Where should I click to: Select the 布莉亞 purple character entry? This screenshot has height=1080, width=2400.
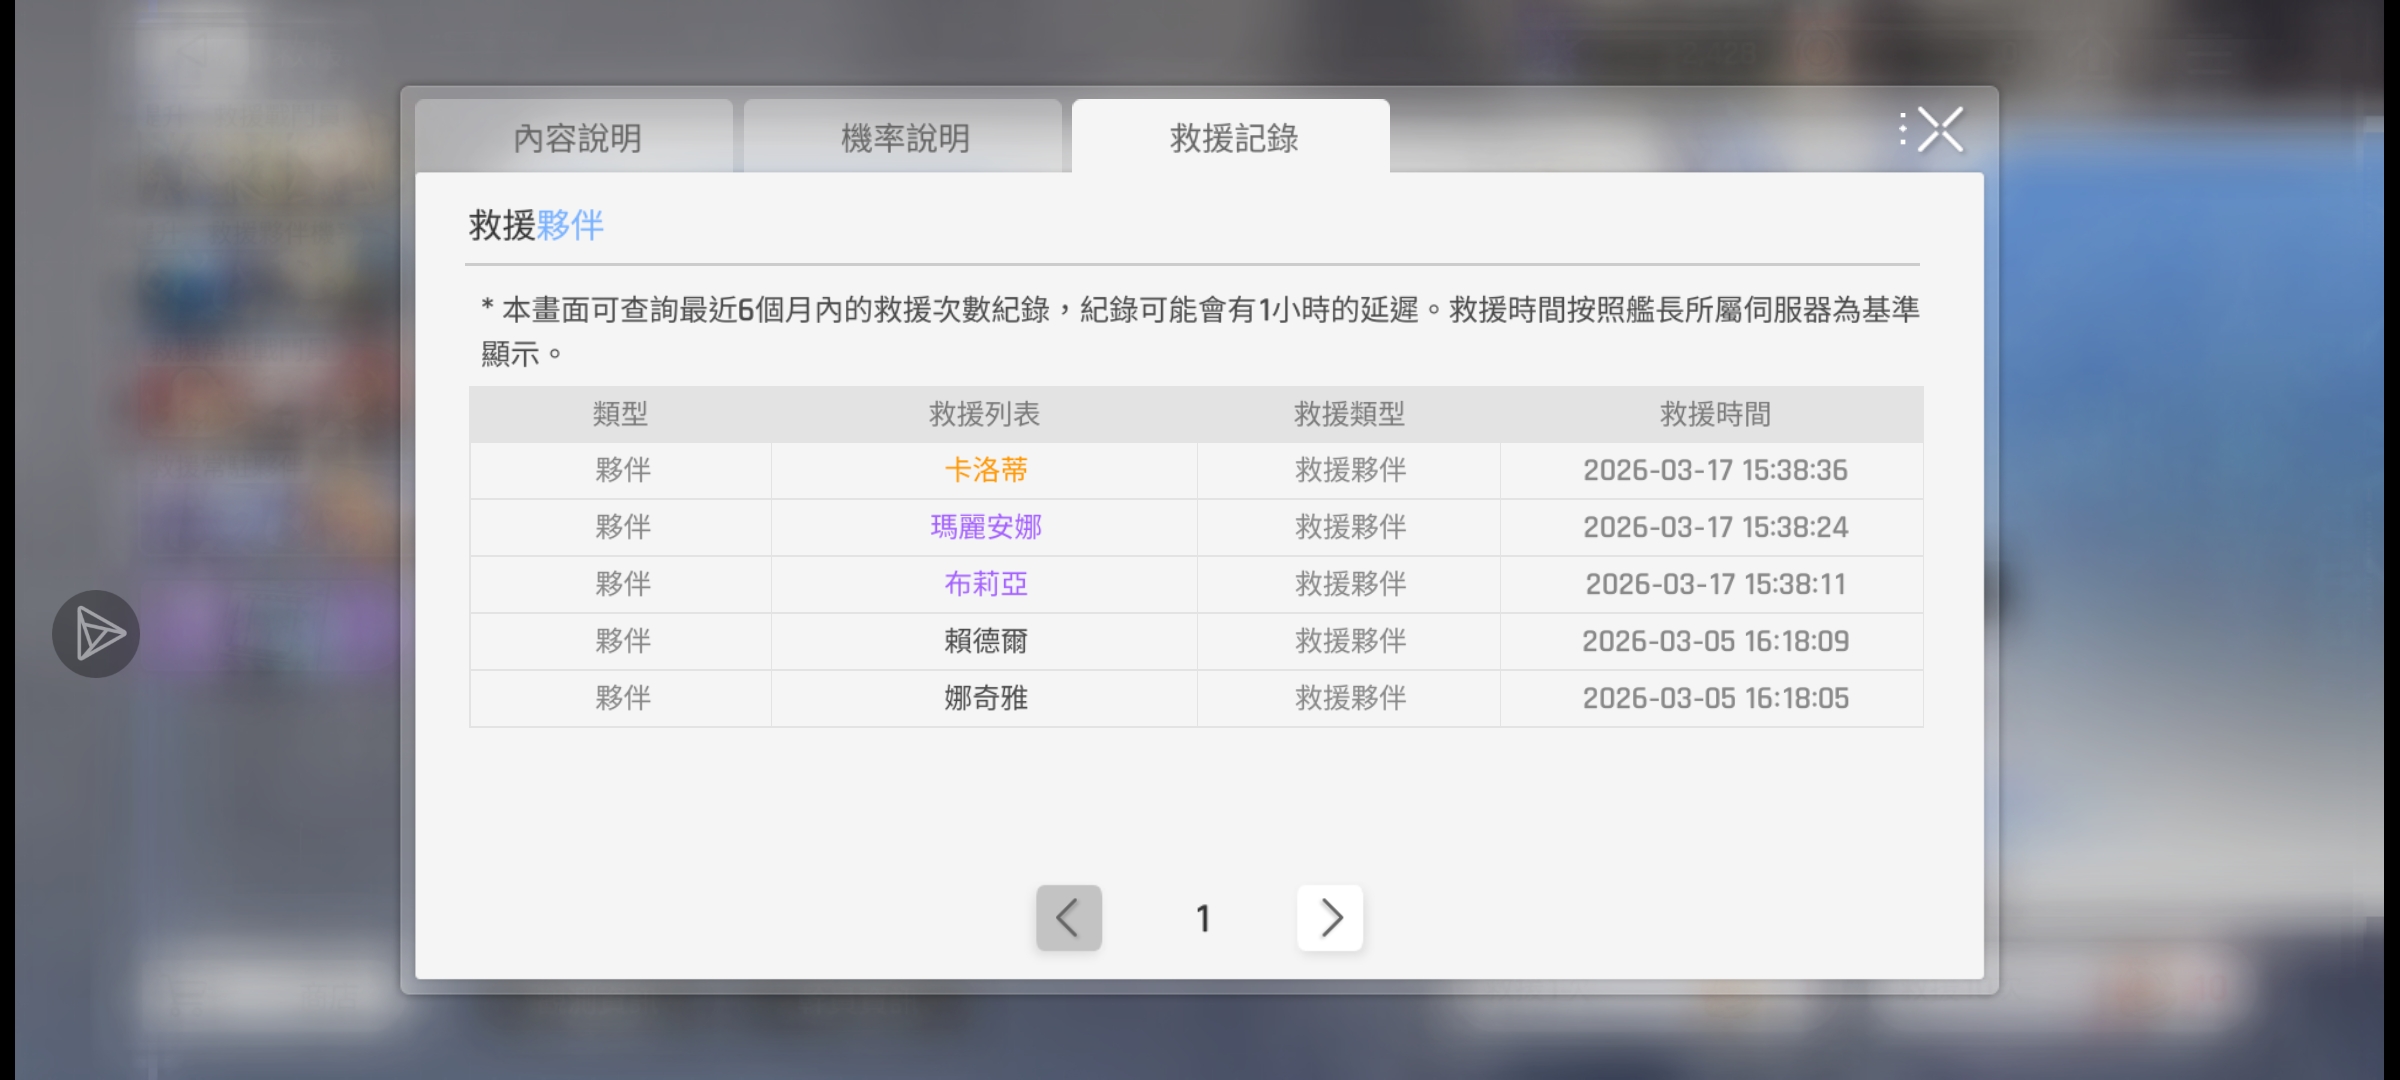pyautogui.click(x=986, y=584)
